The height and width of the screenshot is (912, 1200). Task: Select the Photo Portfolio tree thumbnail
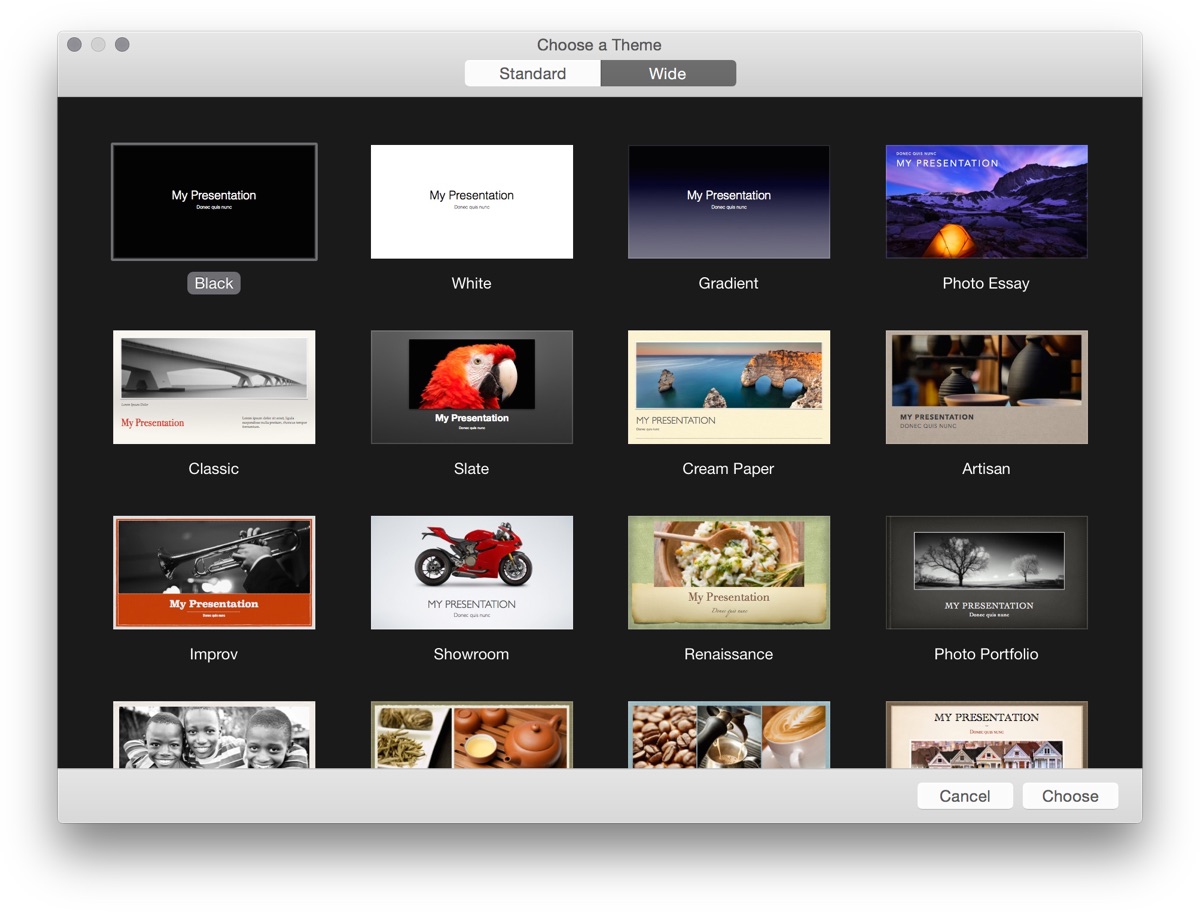click(987, 572)
